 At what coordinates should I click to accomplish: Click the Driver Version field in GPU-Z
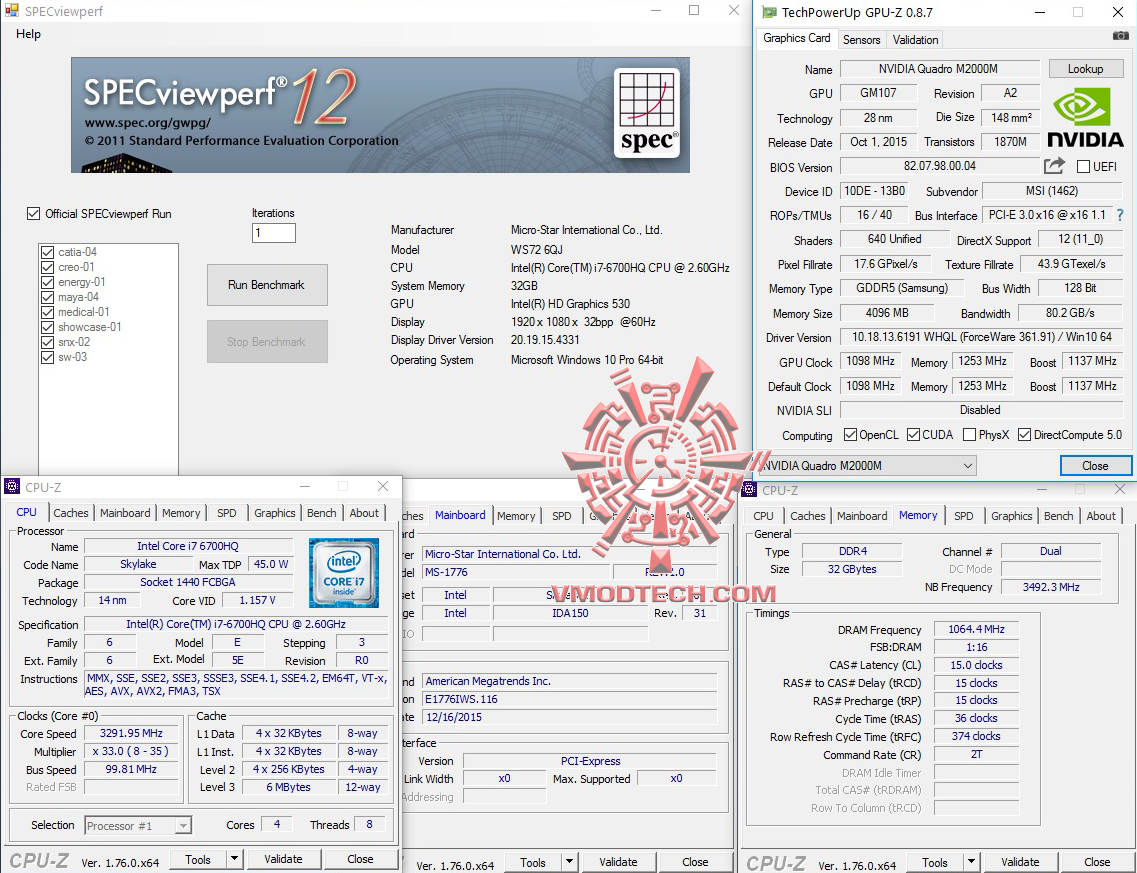(982, 337)
